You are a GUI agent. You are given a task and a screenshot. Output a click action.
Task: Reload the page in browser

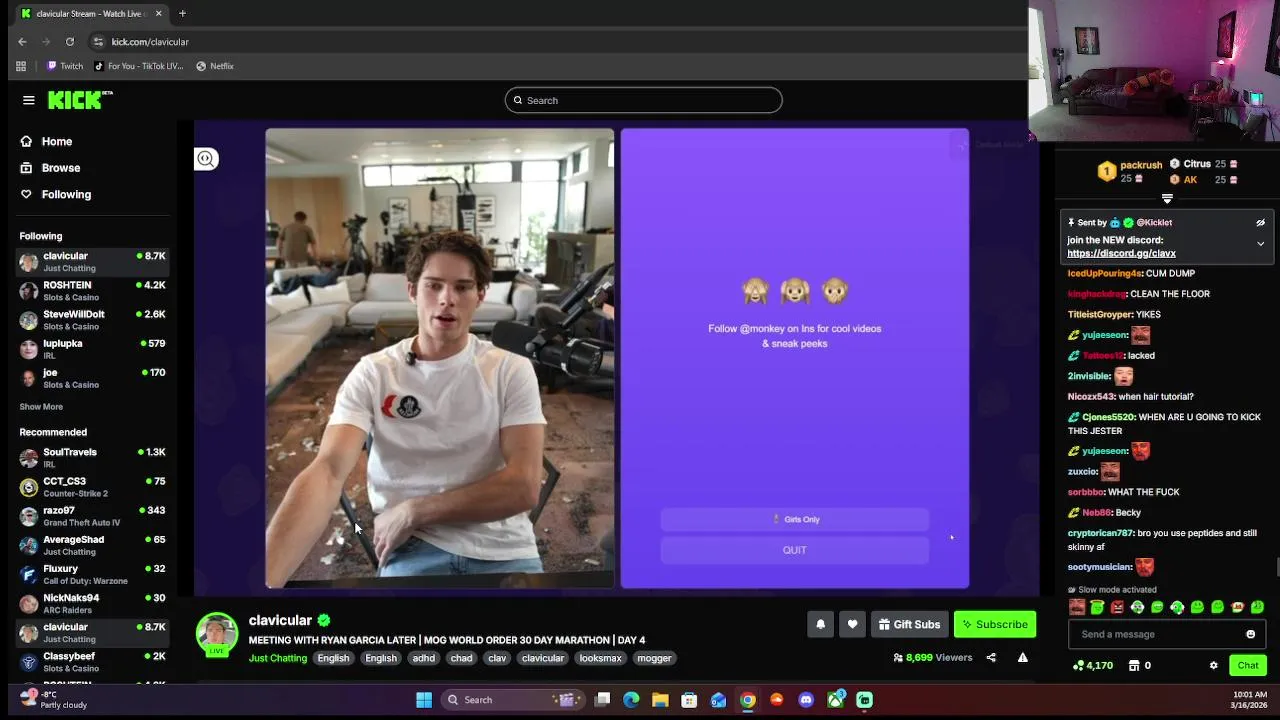click(x=70, y=42)
